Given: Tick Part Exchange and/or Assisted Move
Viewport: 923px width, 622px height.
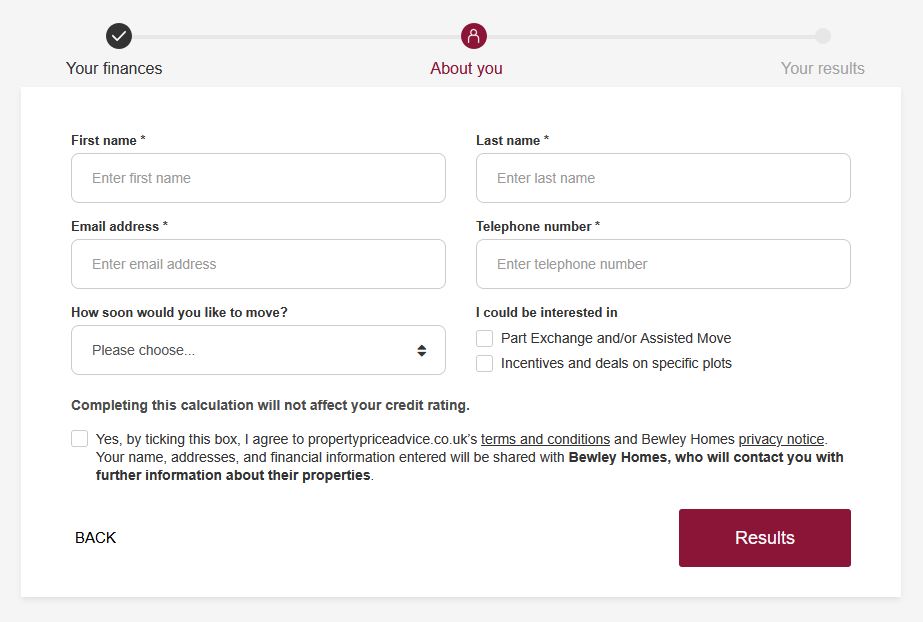Looking at the screenshot, I should [484, 338].
